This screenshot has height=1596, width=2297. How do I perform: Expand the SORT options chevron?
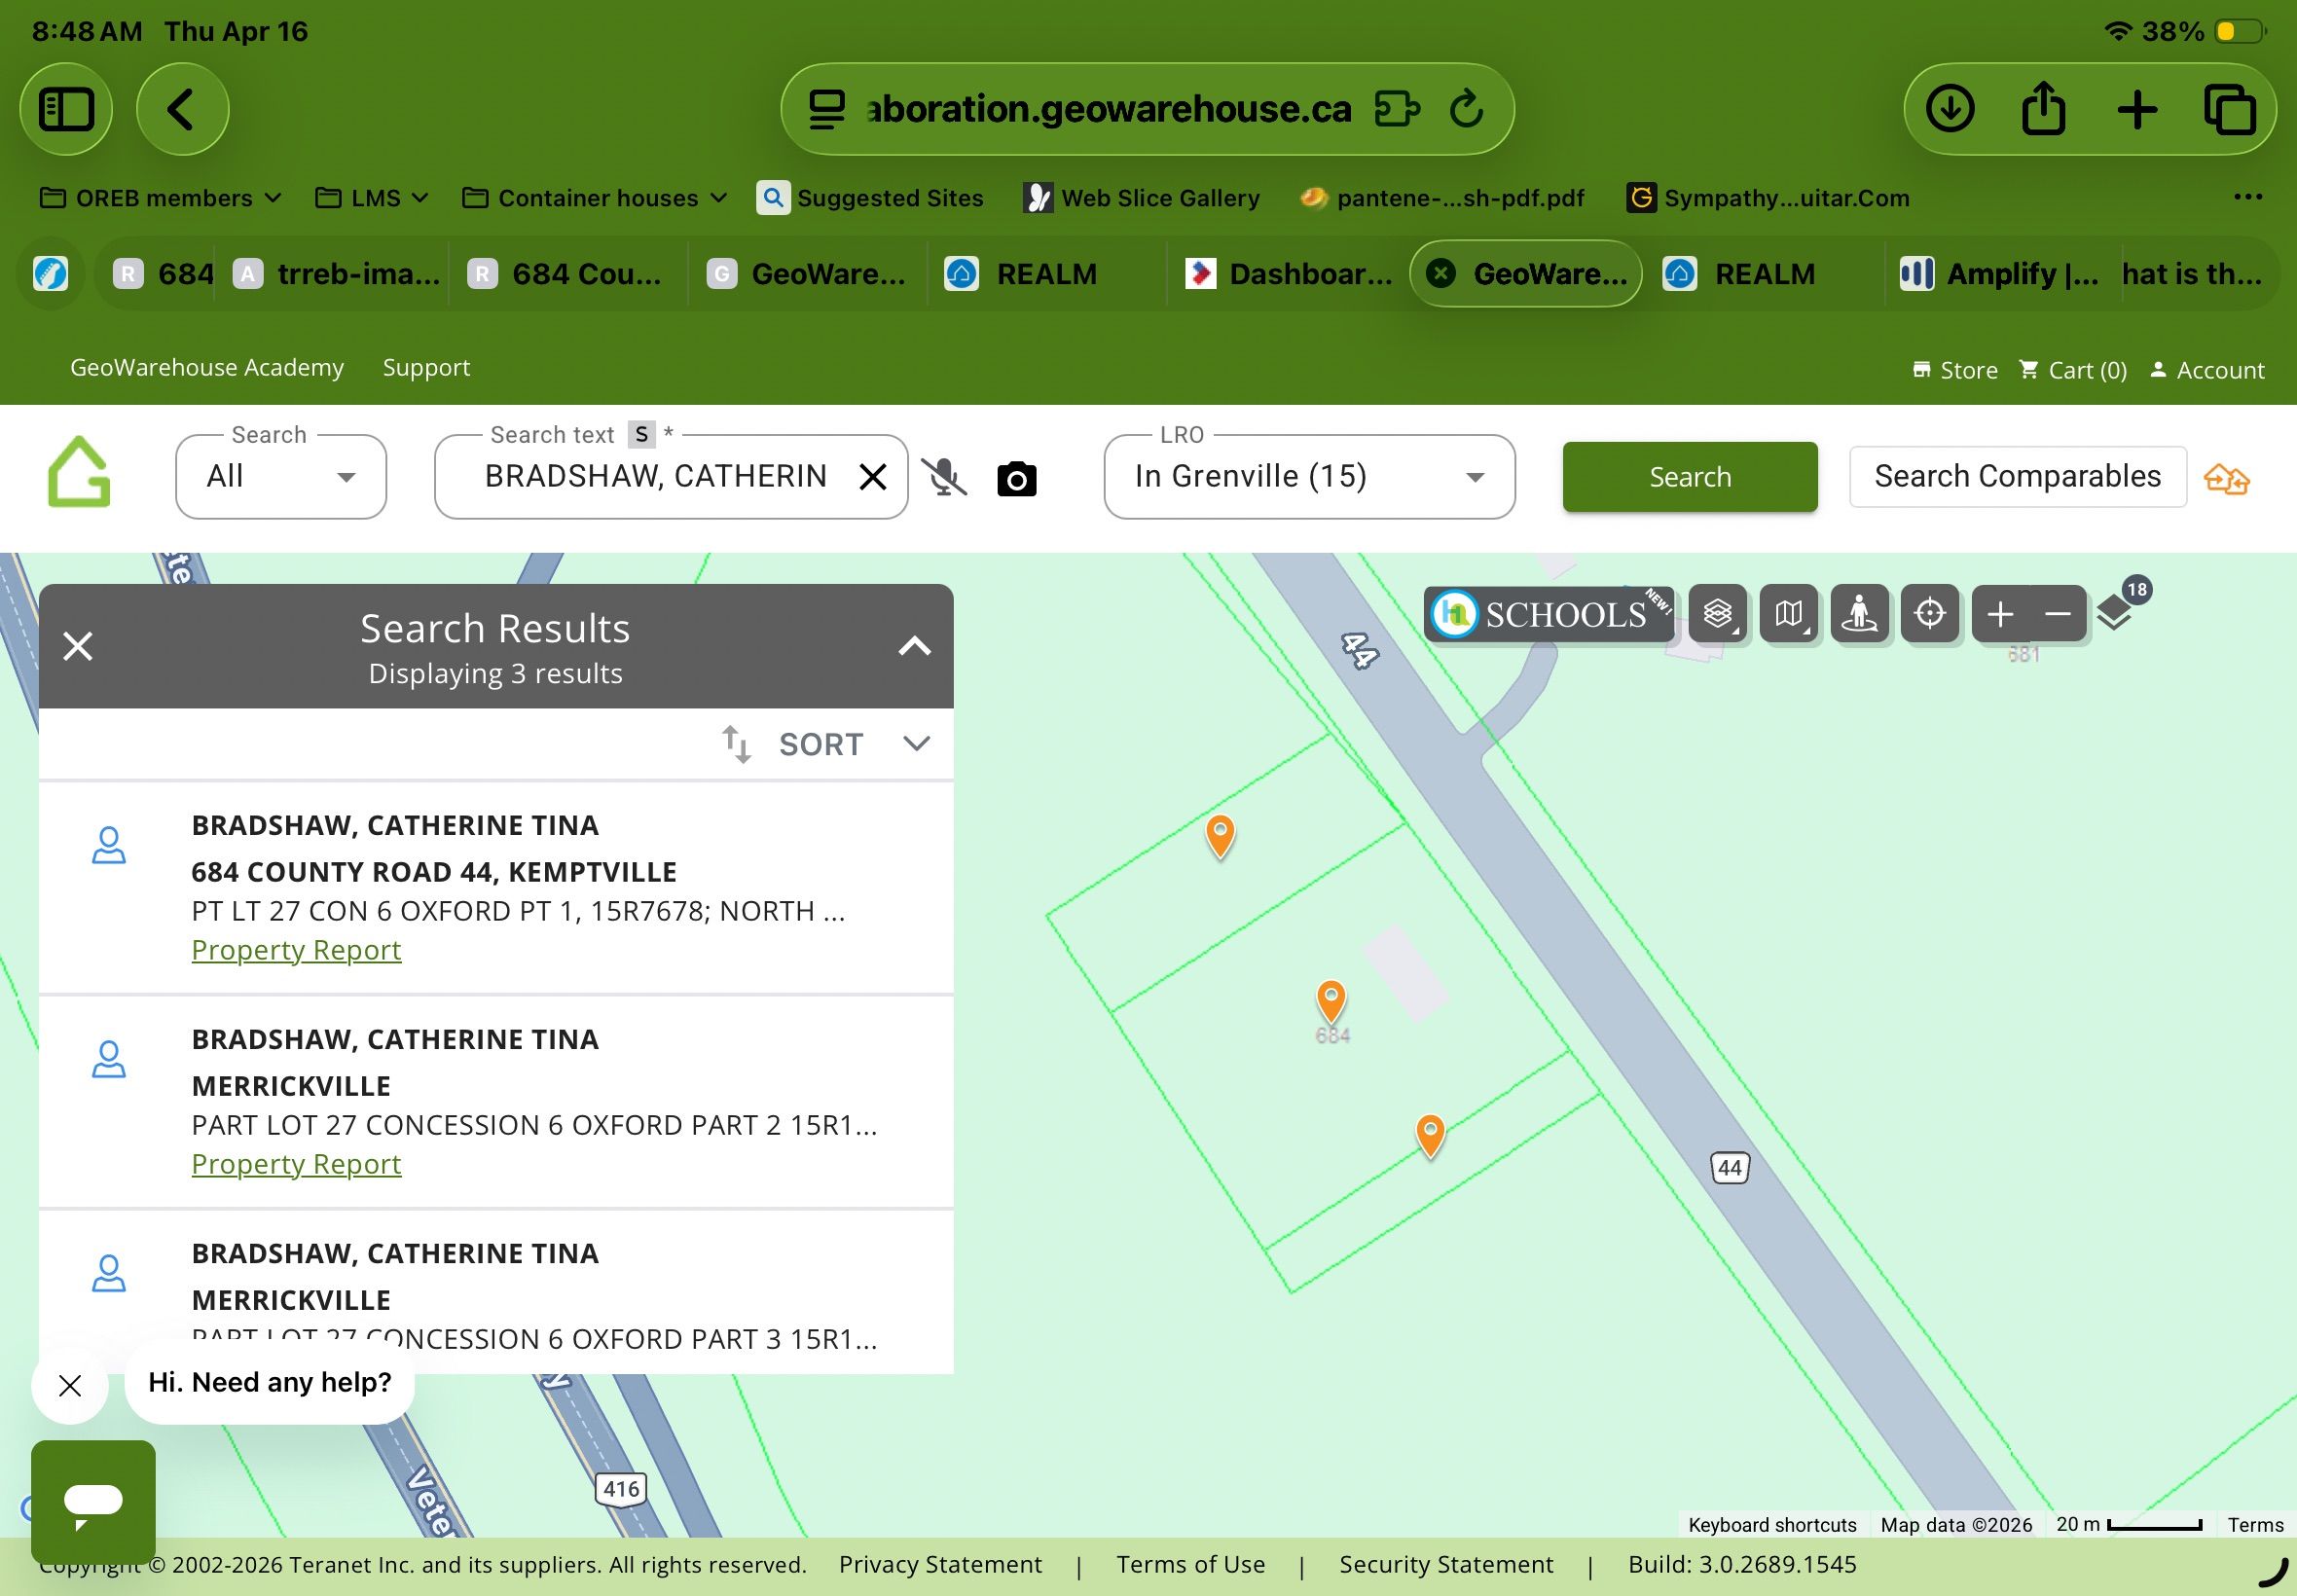click(x=916, y=743)
